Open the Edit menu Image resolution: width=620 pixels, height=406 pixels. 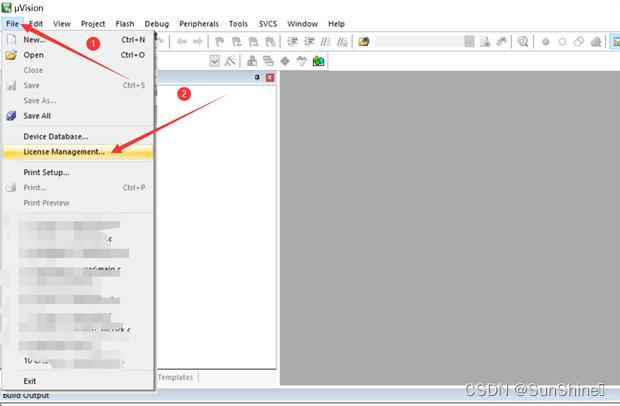36,24
